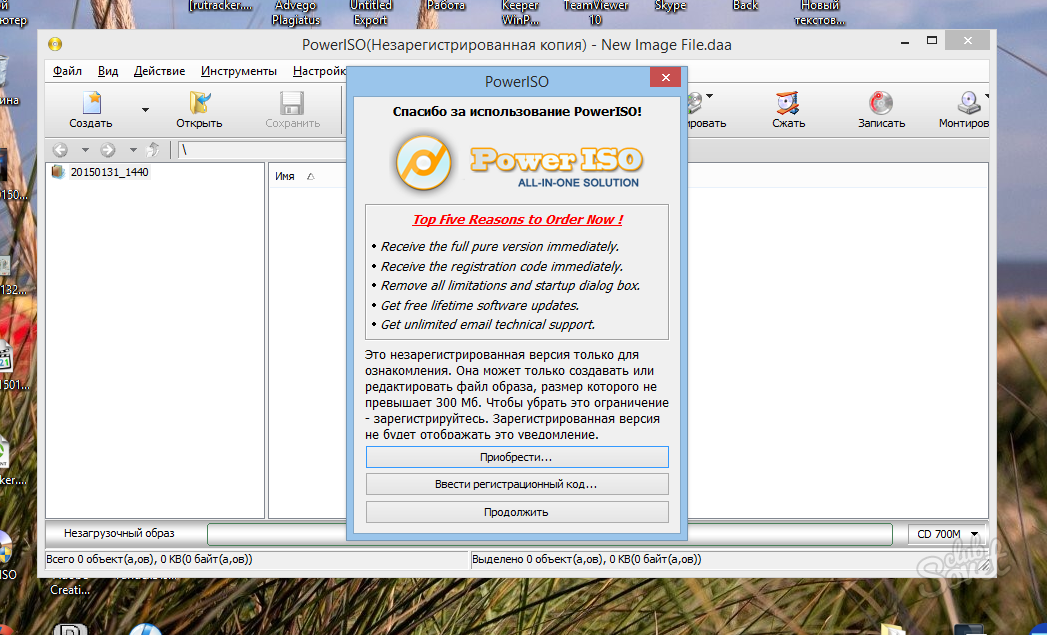Select the Advego Plagiatus desktop shortcut
Image resolution: width=1047 pixels, height=635 pixels.
click(x=296, y=13)
